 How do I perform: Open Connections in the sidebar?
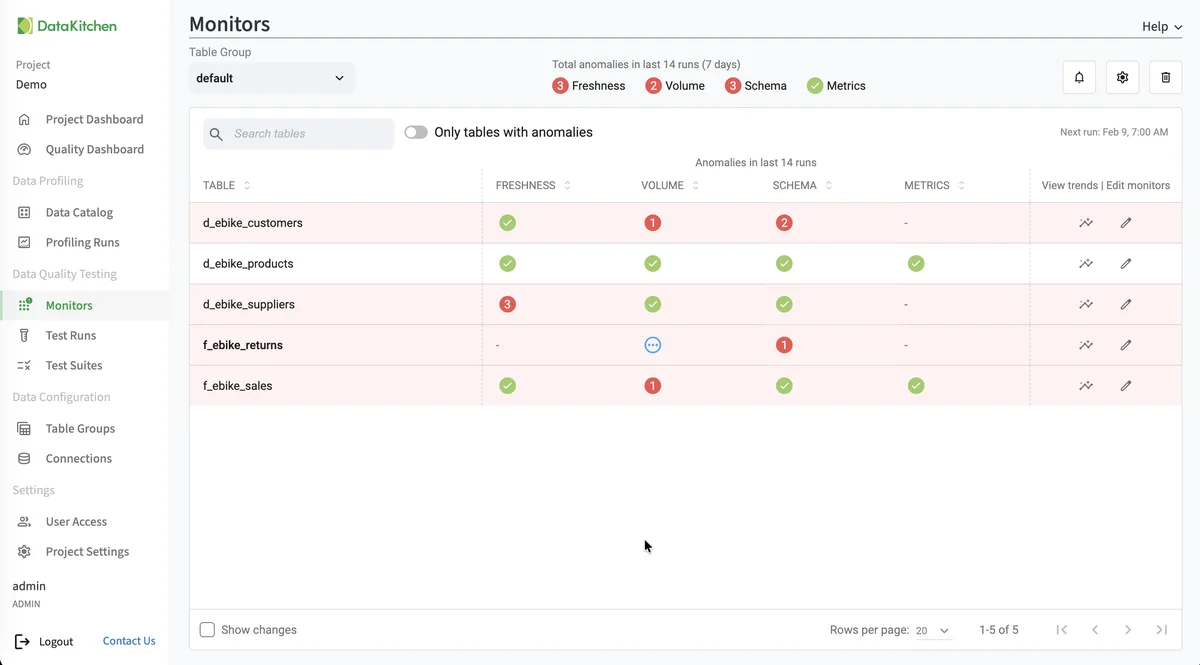pos(78,458)
